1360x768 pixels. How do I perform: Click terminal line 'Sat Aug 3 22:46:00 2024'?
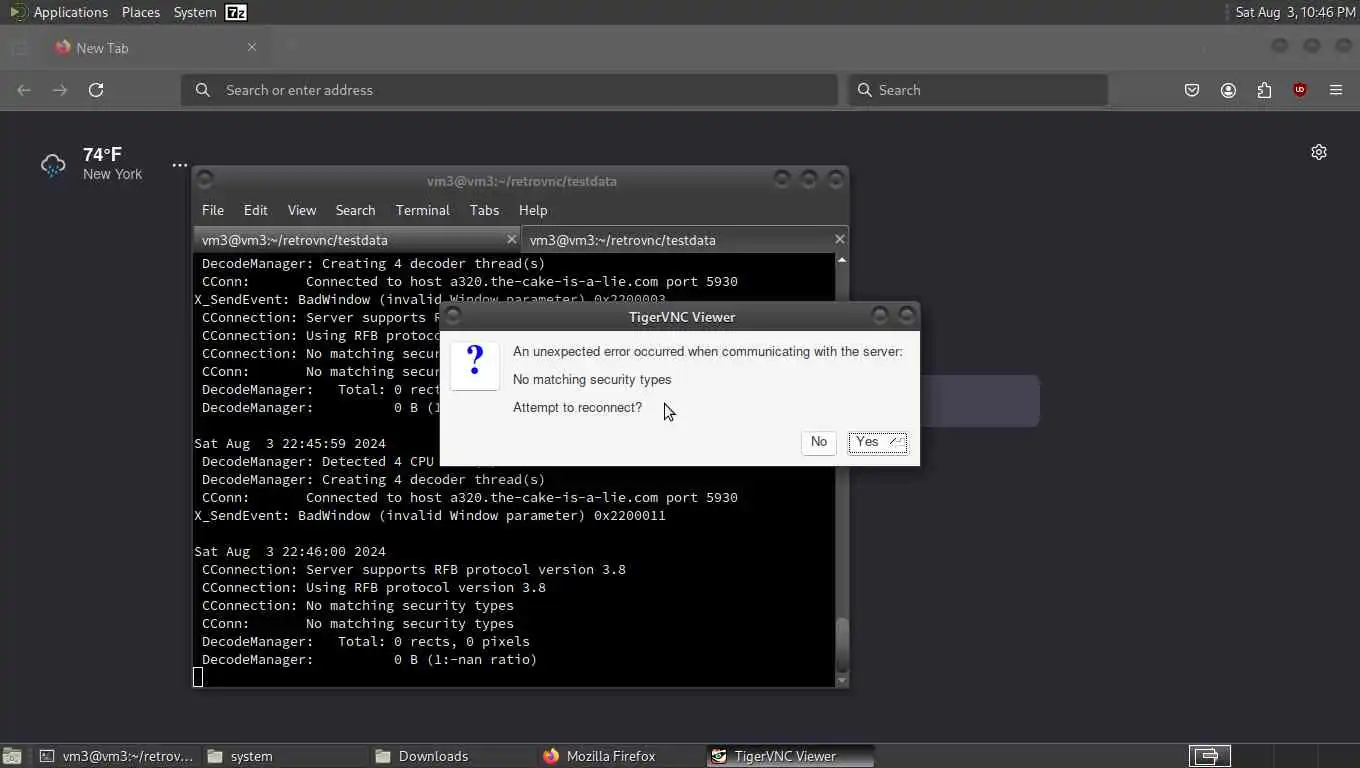click(290, 552)
